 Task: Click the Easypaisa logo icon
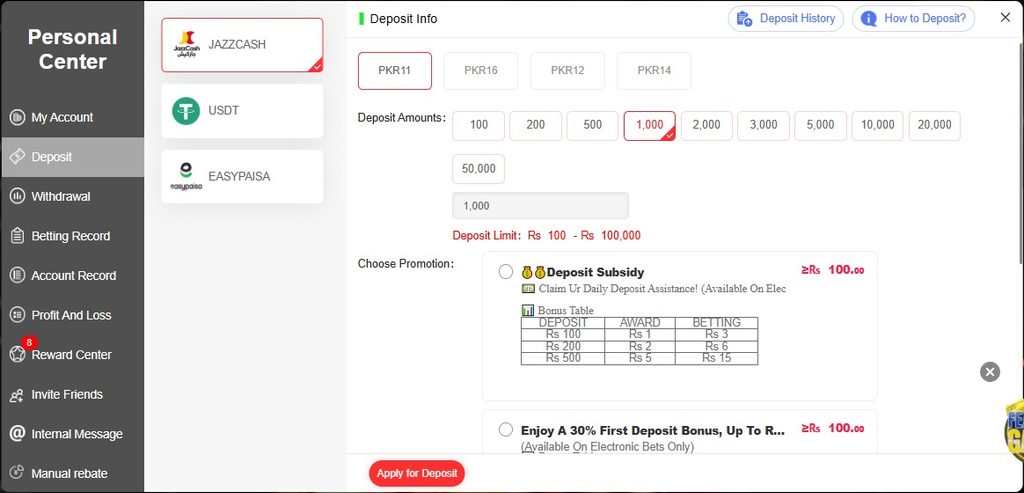click(186, 176)
